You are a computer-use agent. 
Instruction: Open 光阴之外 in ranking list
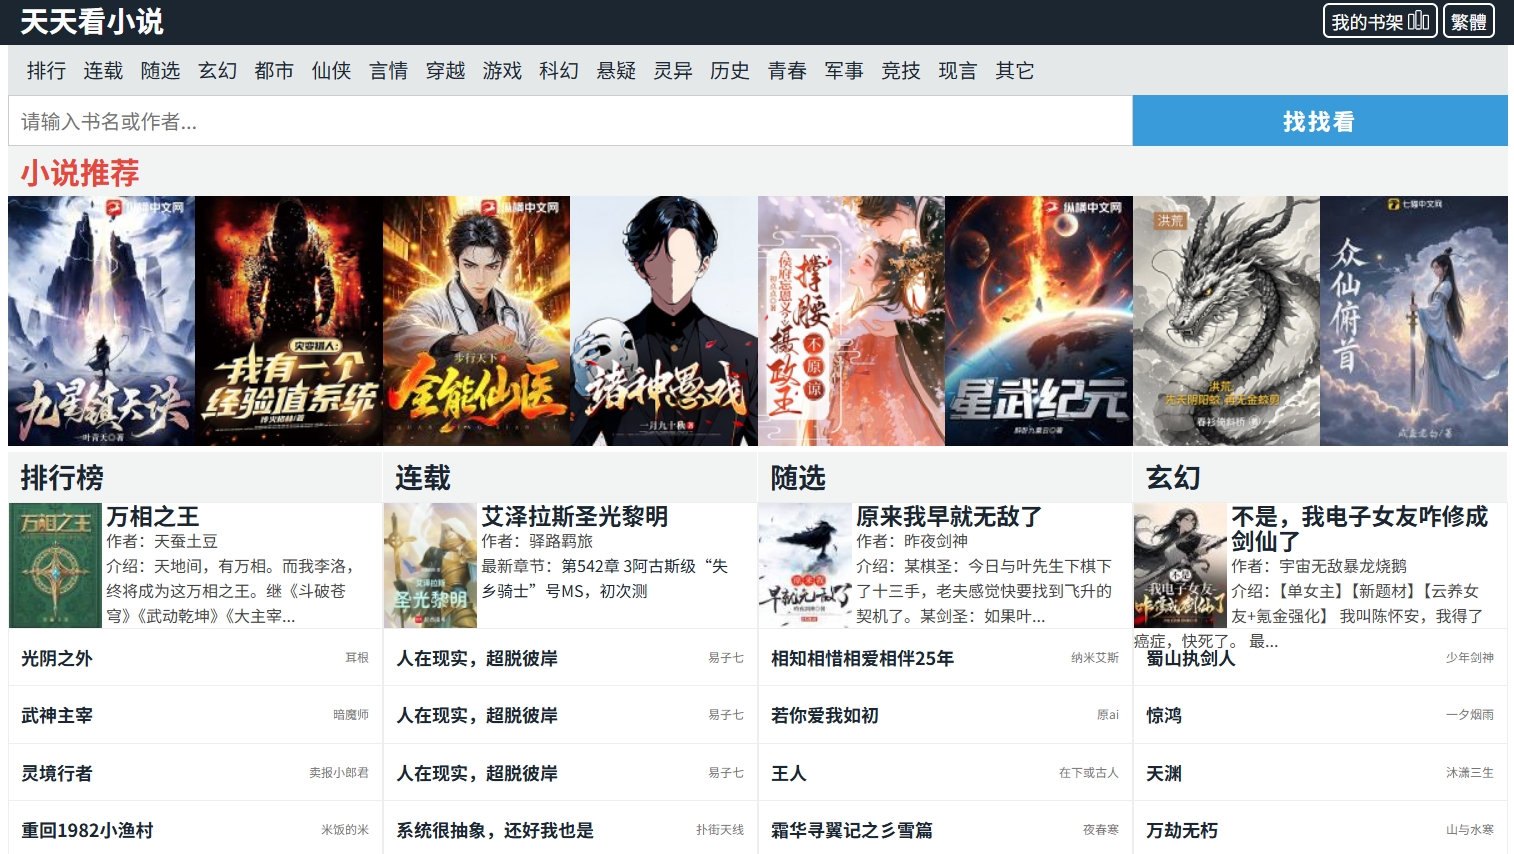[57, 658]
